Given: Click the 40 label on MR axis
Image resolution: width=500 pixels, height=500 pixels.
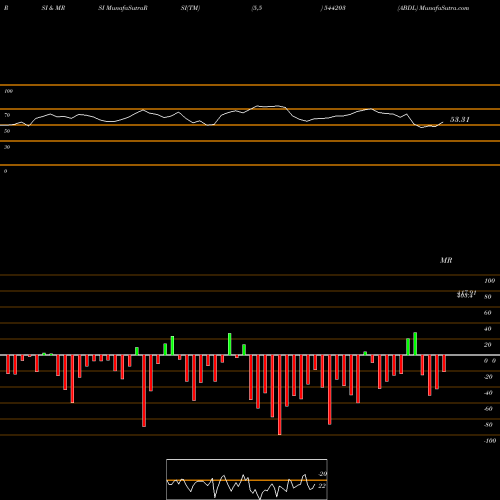Looking at the screenshot, I should [488, 329].
